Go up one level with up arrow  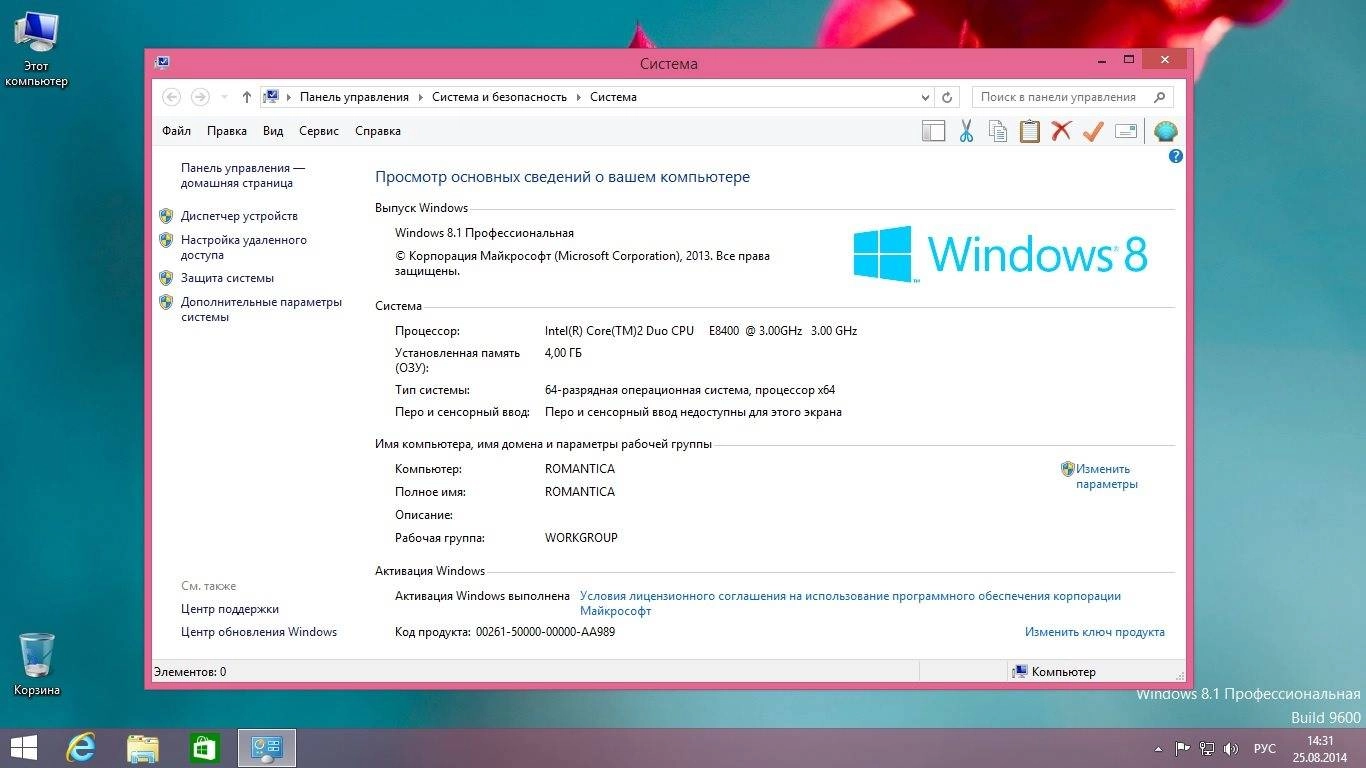click(x=247, y=97)
